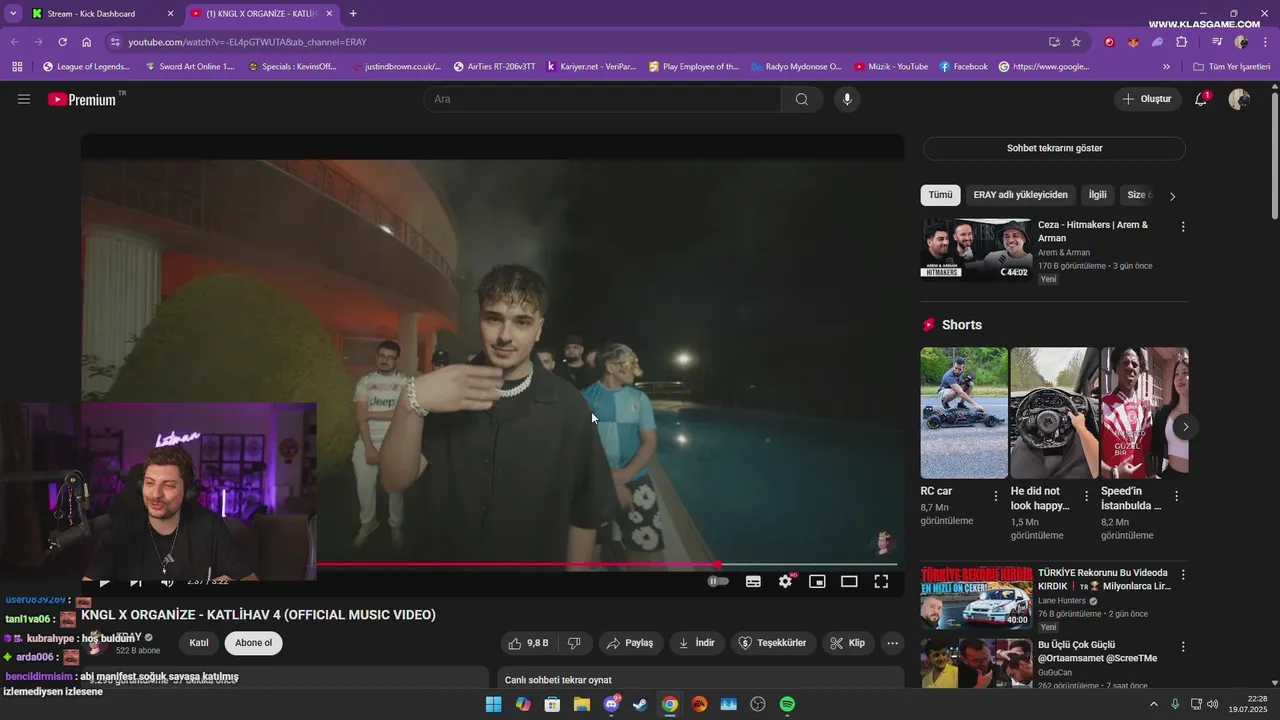Open the notifications bell
This screenshot has height=720, width=1280.
(x=1201, y=99)
